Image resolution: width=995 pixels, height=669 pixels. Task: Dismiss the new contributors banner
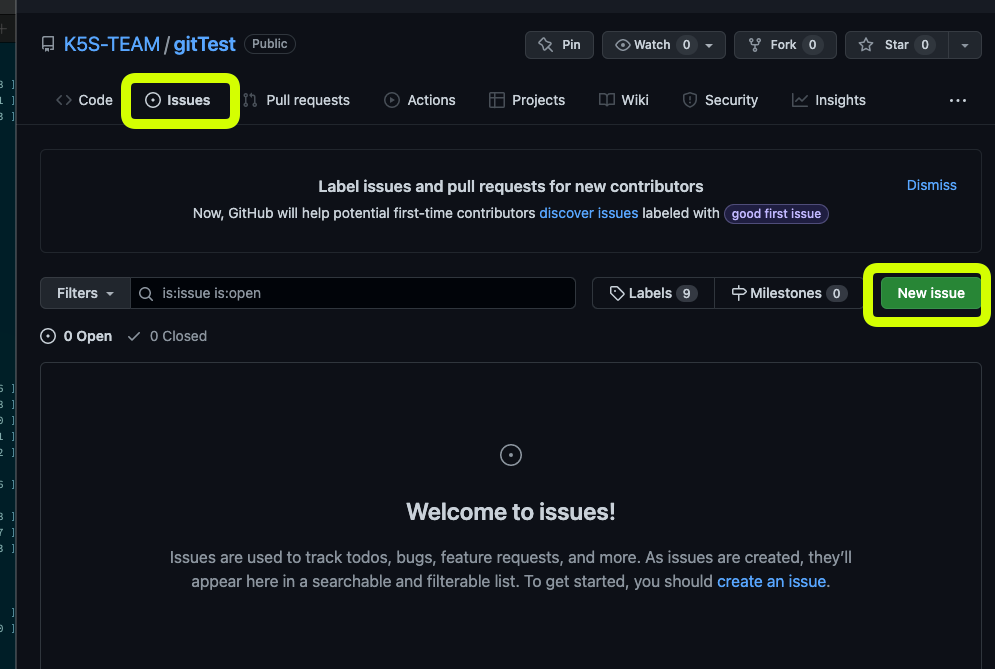pos(931,185)
